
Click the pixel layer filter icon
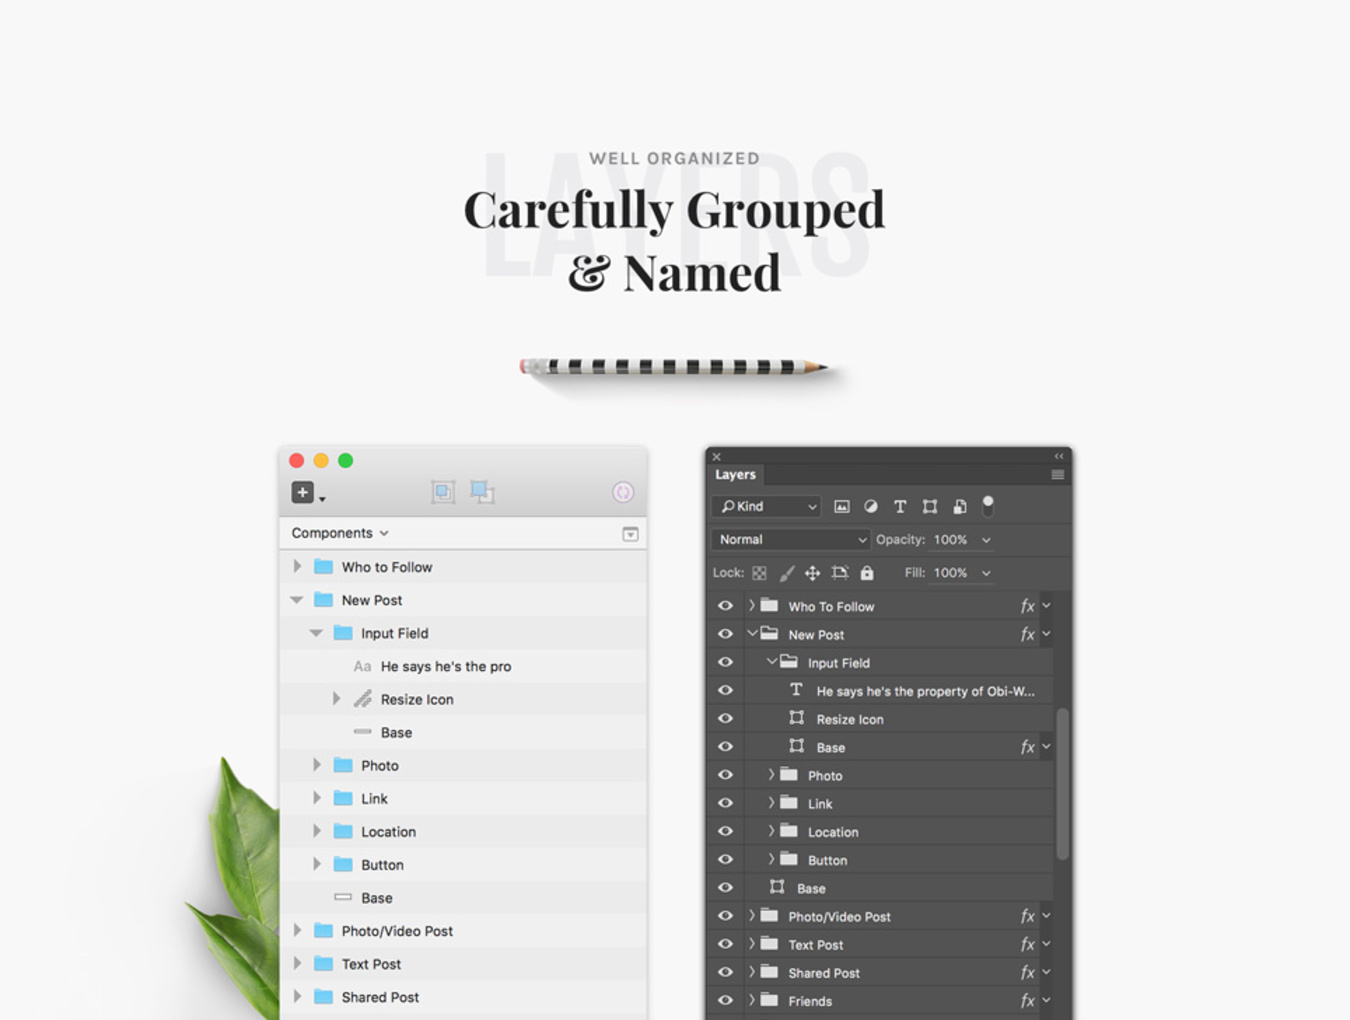pos(842,507)
